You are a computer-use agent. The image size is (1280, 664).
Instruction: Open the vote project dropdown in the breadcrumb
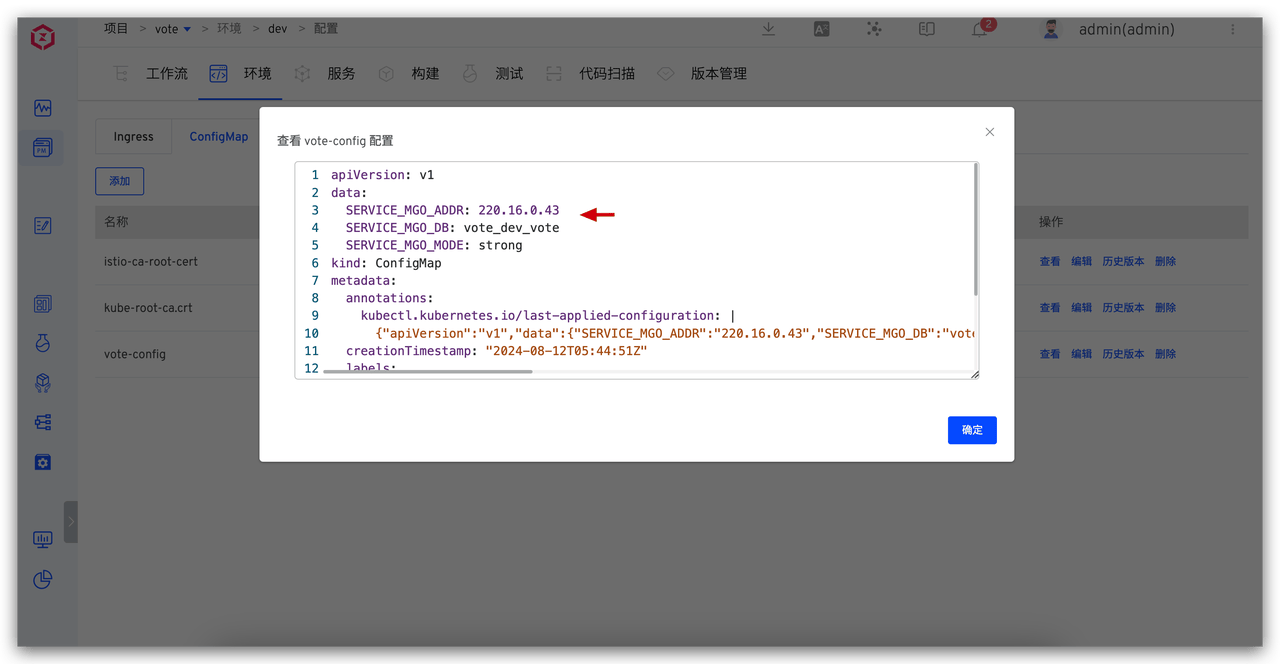171,28
